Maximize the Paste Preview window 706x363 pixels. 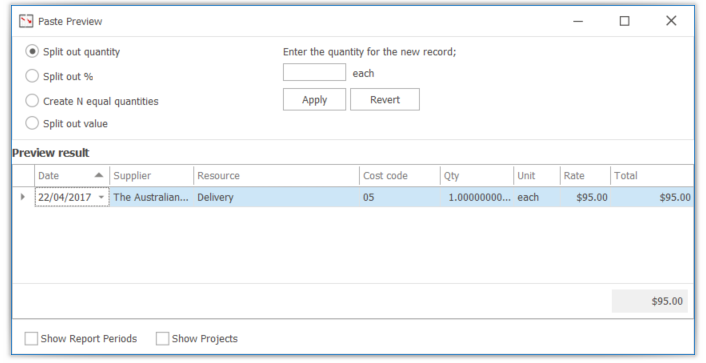point(625,21)
